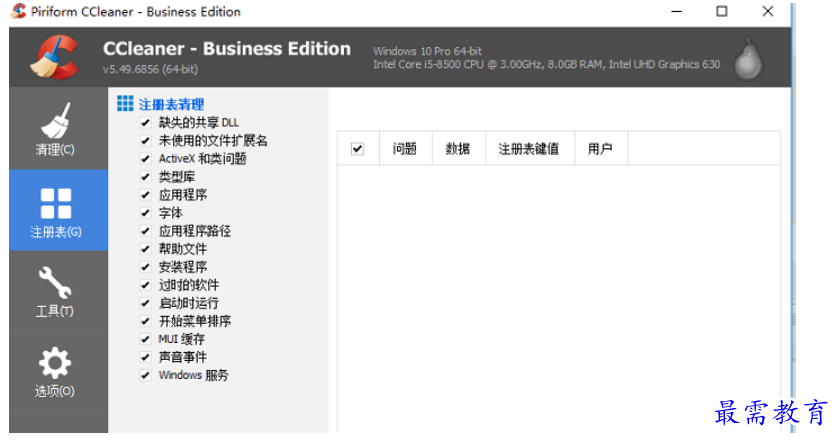Sort by the 问题 column header
The width and height of the screenshot is (836, 444).
click(405, 149)
